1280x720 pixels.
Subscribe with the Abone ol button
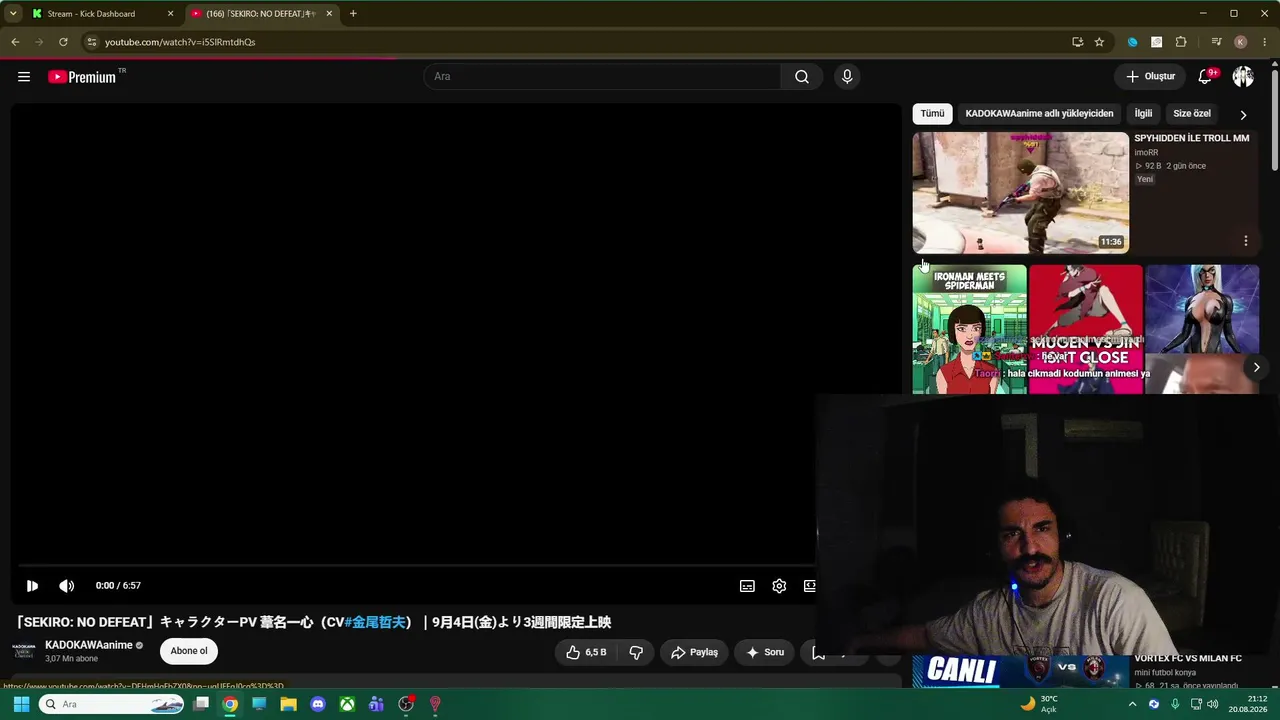pos(189,651)
